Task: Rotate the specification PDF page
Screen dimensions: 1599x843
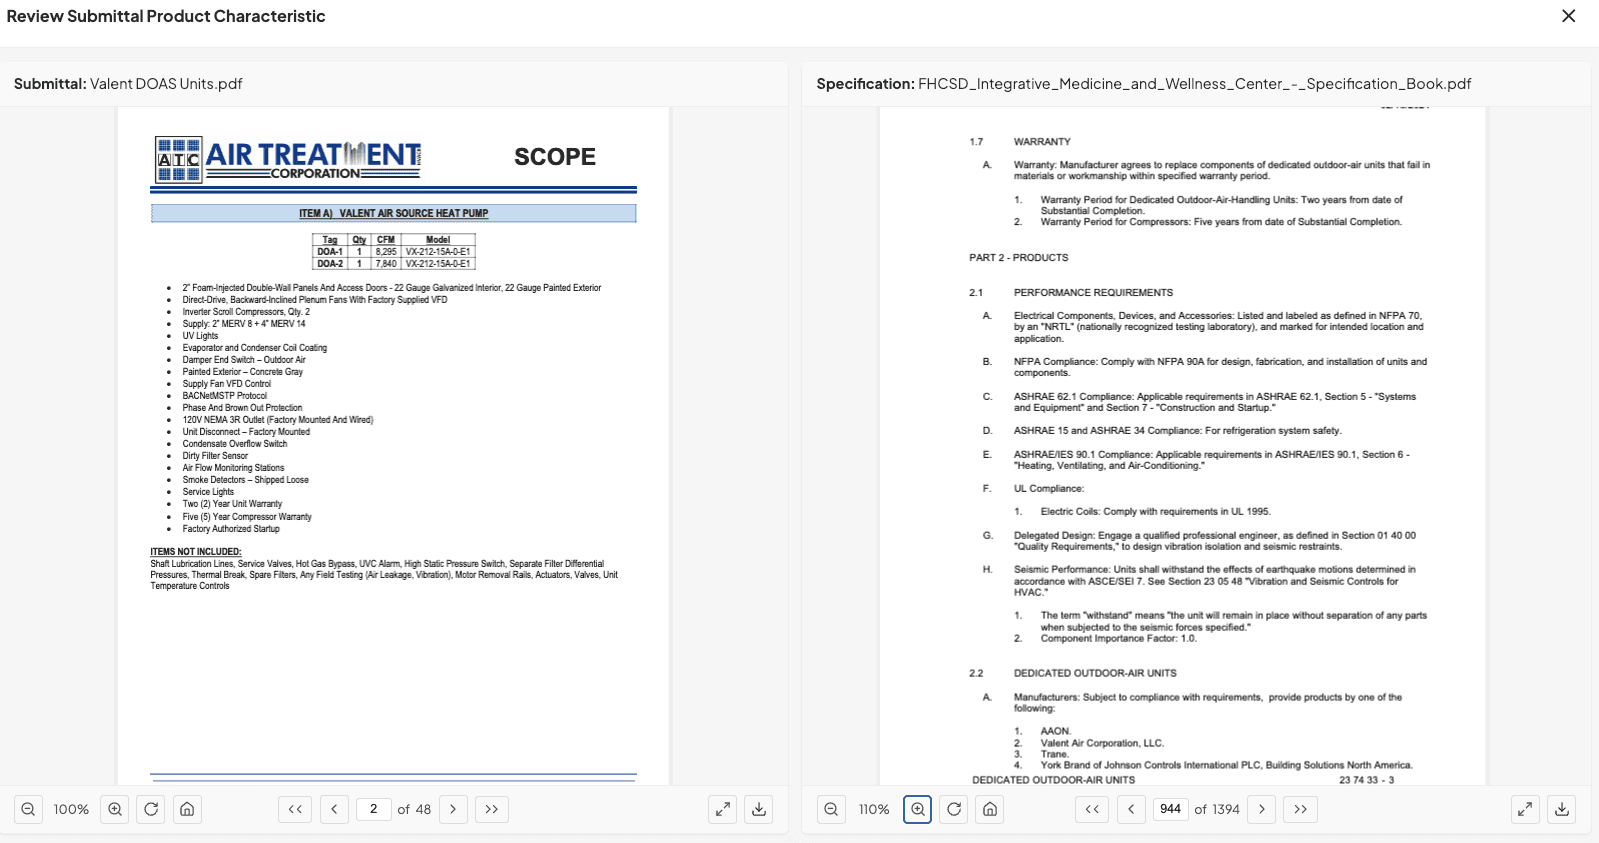Action: click(x=954, y=809)
